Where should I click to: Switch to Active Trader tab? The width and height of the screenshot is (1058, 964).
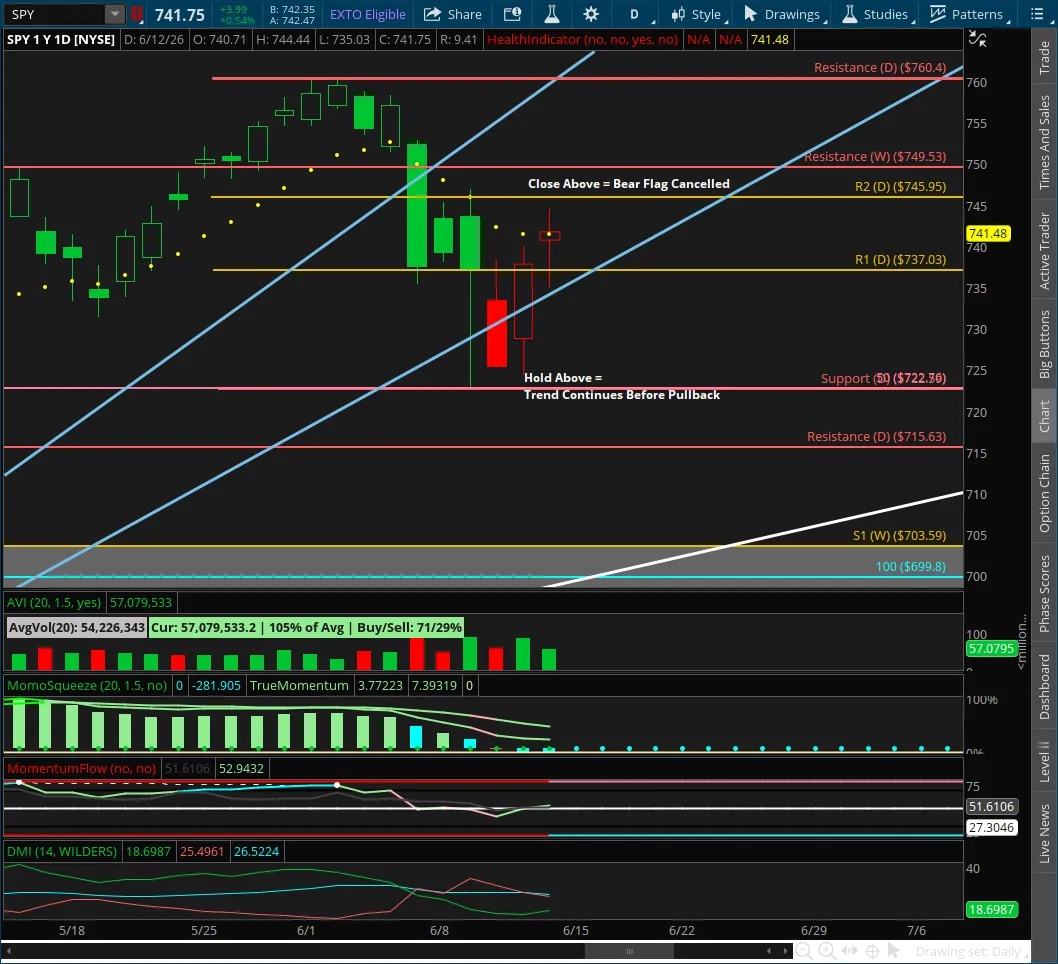coord(1045,250)
